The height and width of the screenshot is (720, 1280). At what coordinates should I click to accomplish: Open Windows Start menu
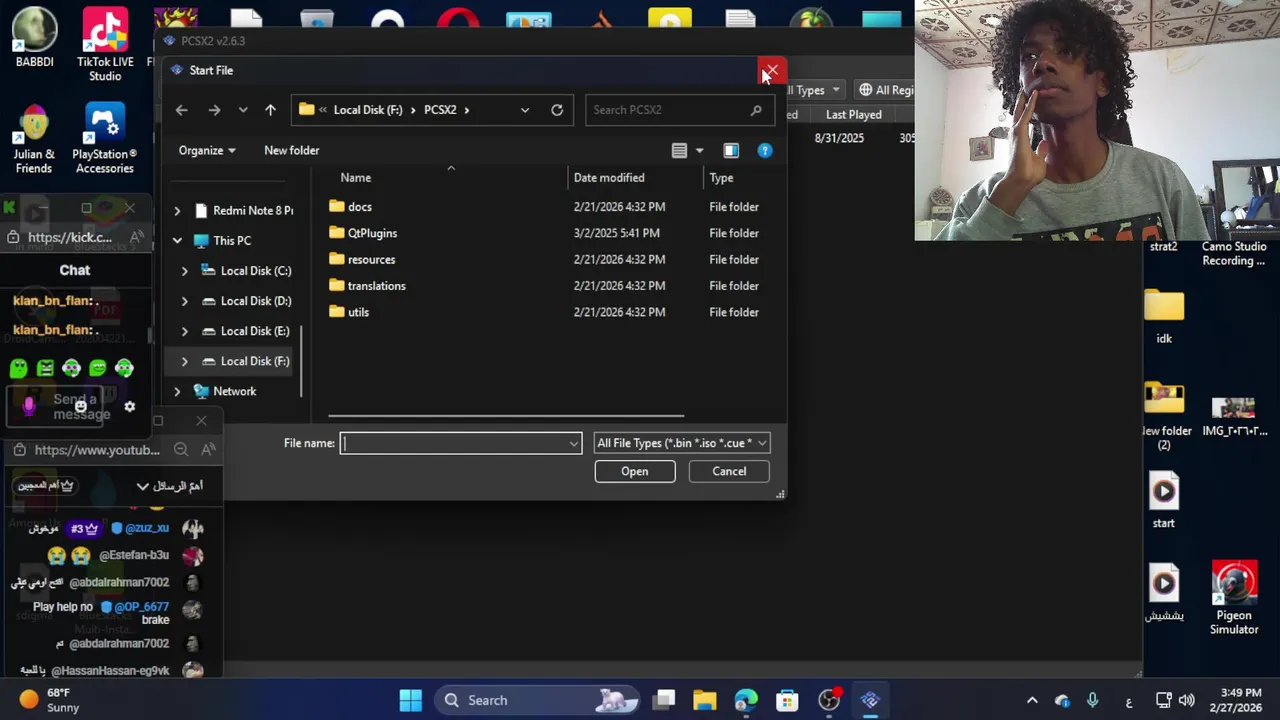(x=411, y=700)
